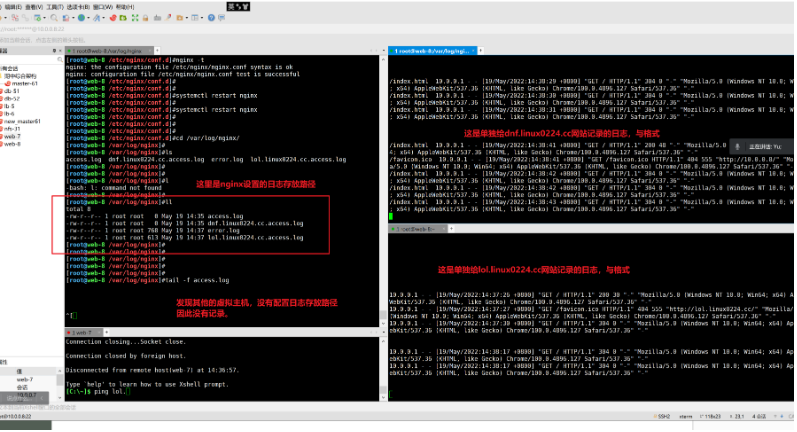Screen dimensions: 797x432
Task: Click 118x23 size in status bar
Action: (711, 416)
